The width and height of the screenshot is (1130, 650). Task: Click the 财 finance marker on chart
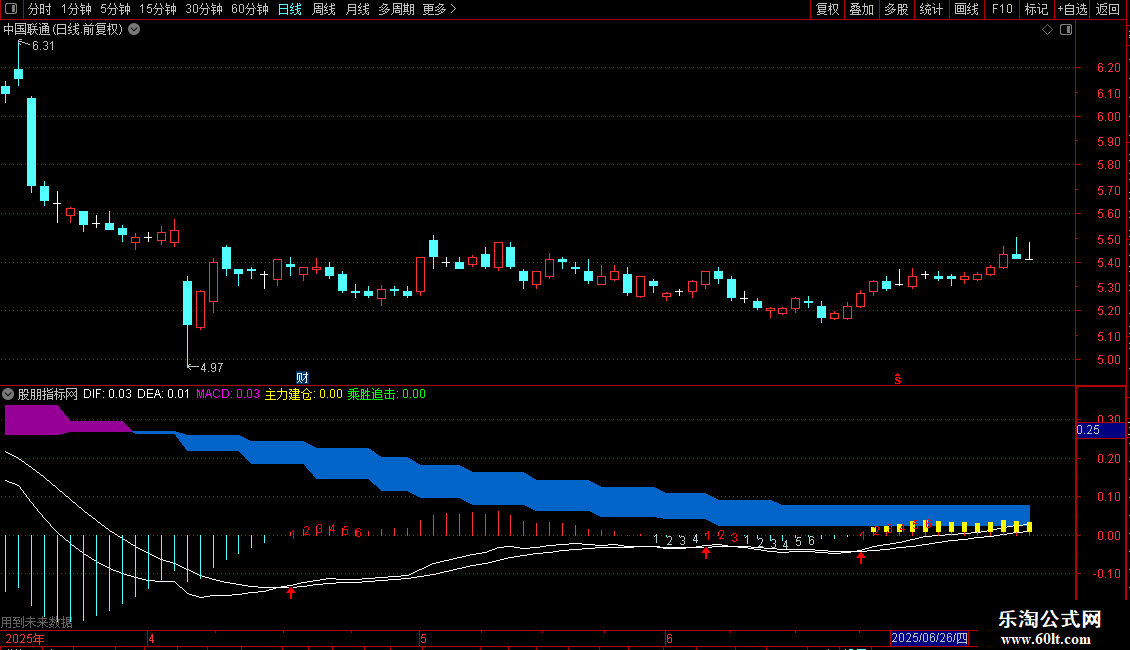tap(302, 378)
